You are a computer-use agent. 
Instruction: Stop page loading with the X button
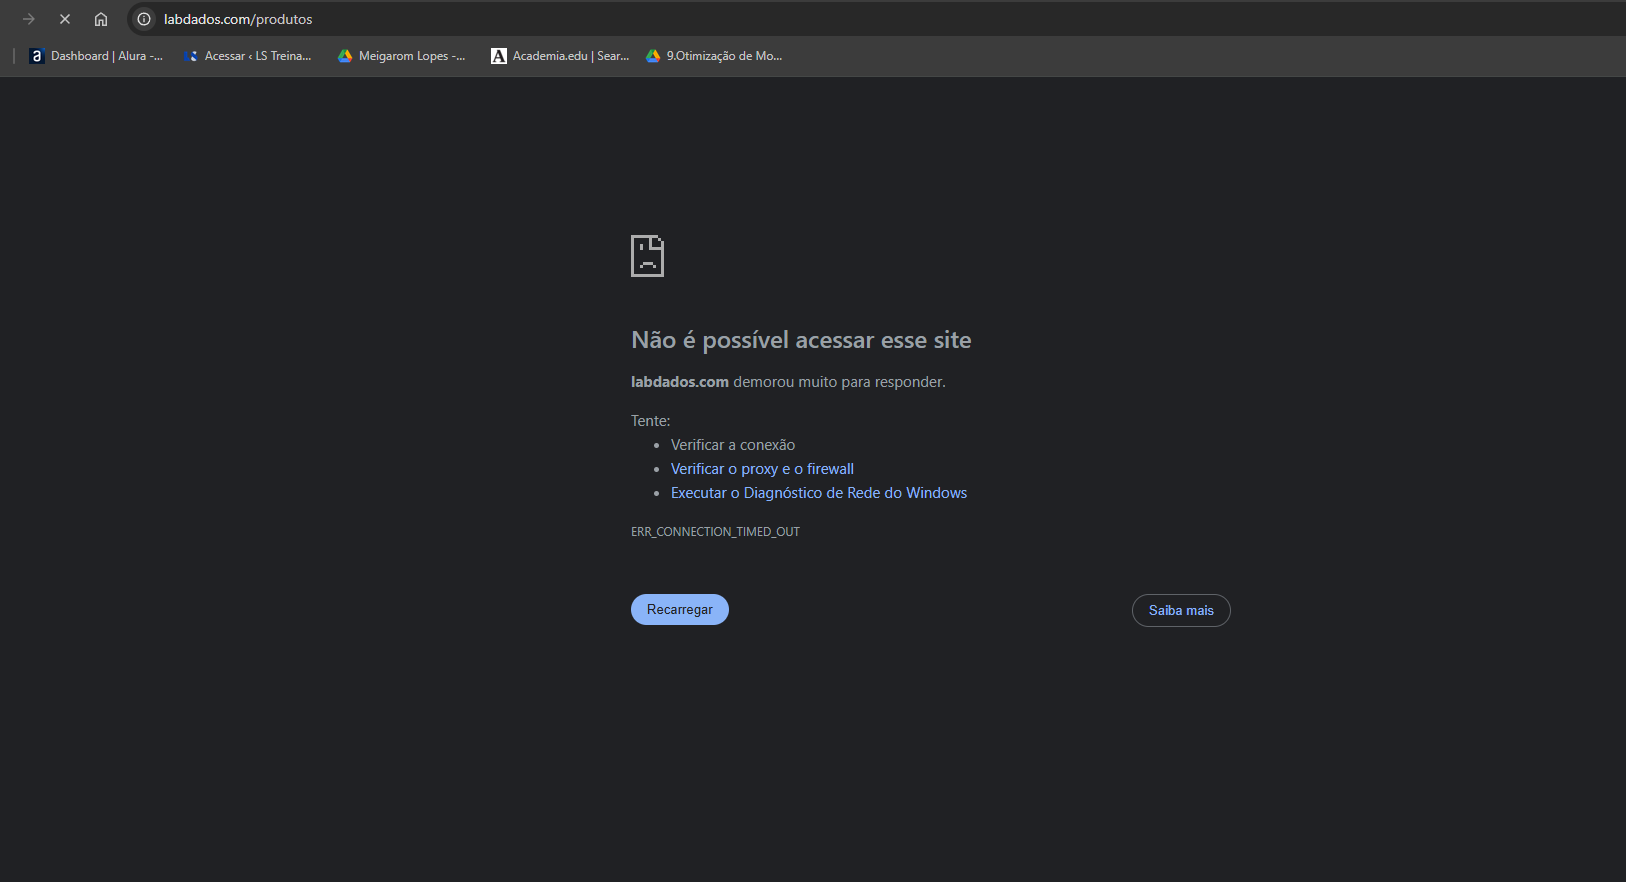pyautogui.click(x=65, y=19)
